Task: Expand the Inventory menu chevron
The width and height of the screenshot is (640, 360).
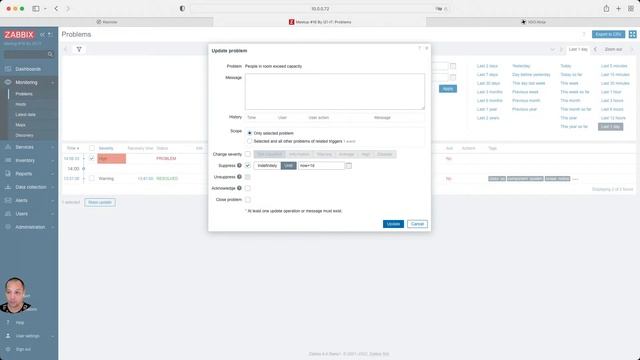Action: [53, 160]
